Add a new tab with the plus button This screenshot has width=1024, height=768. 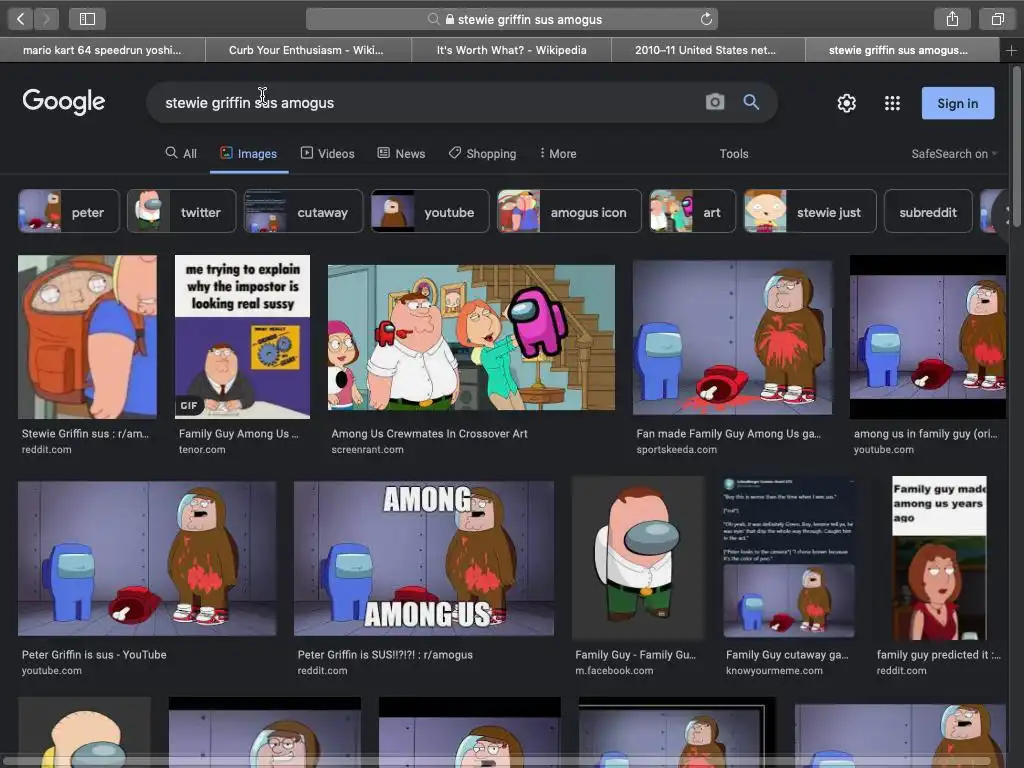1011,50
